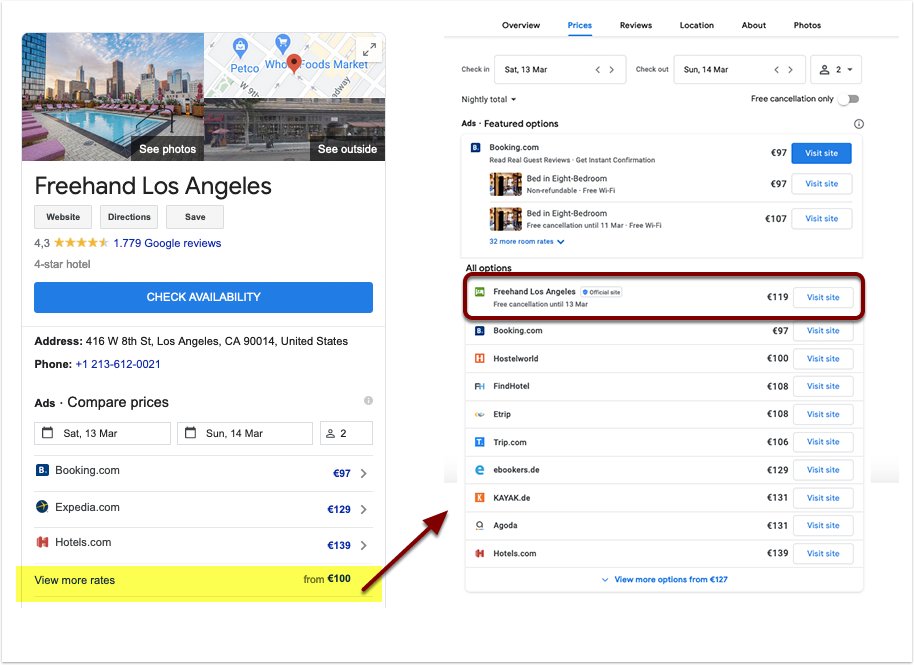Call phone number +1 213-612-0021 link
The height and width of the screenshot is (665, 914).
tap(118, 364)
